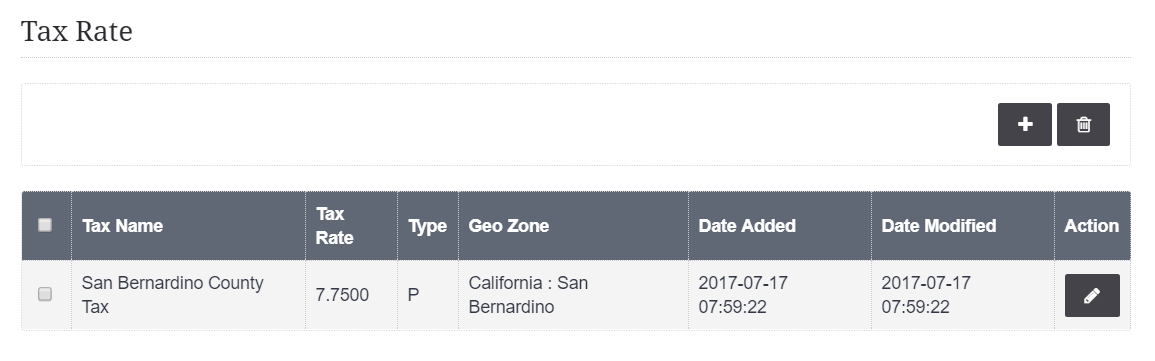Click the Action column header
The width and height of the screenshot is (1155, 361).
tap(1092, 225)
